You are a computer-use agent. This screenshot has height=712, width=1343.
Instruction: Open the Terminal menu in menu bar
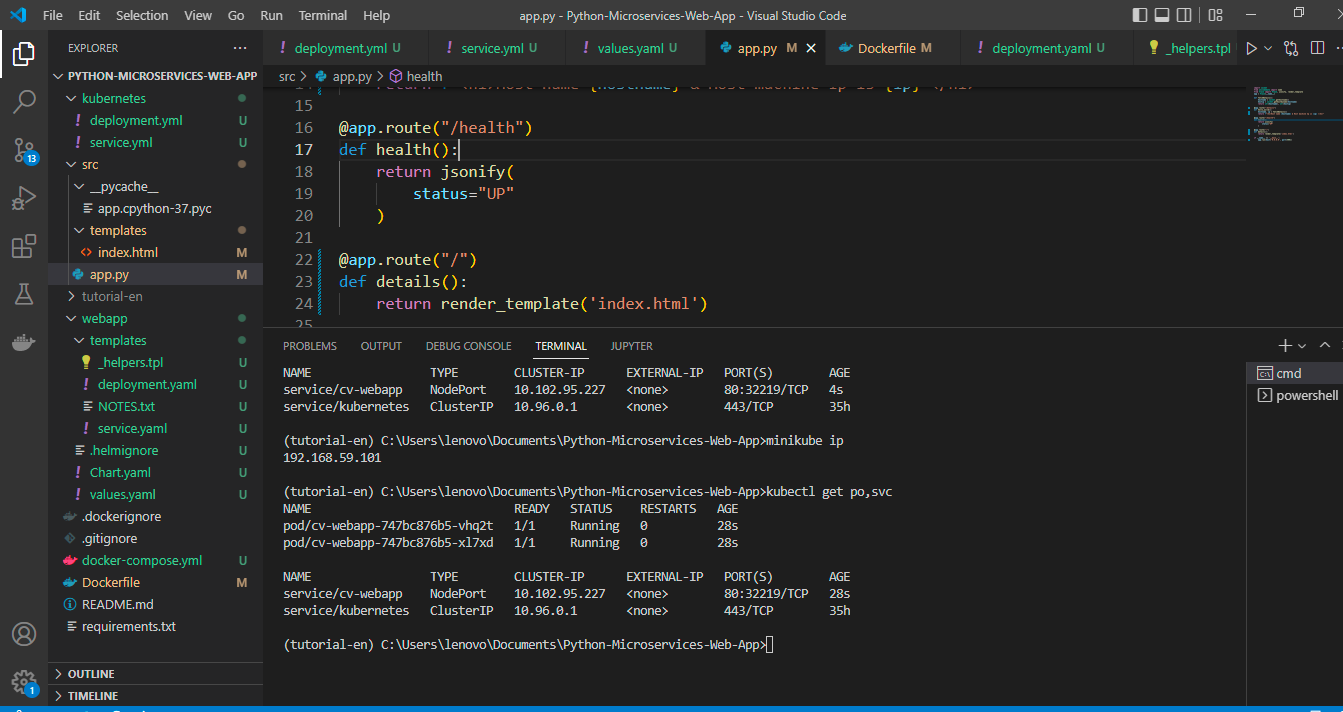click(323, 15)
